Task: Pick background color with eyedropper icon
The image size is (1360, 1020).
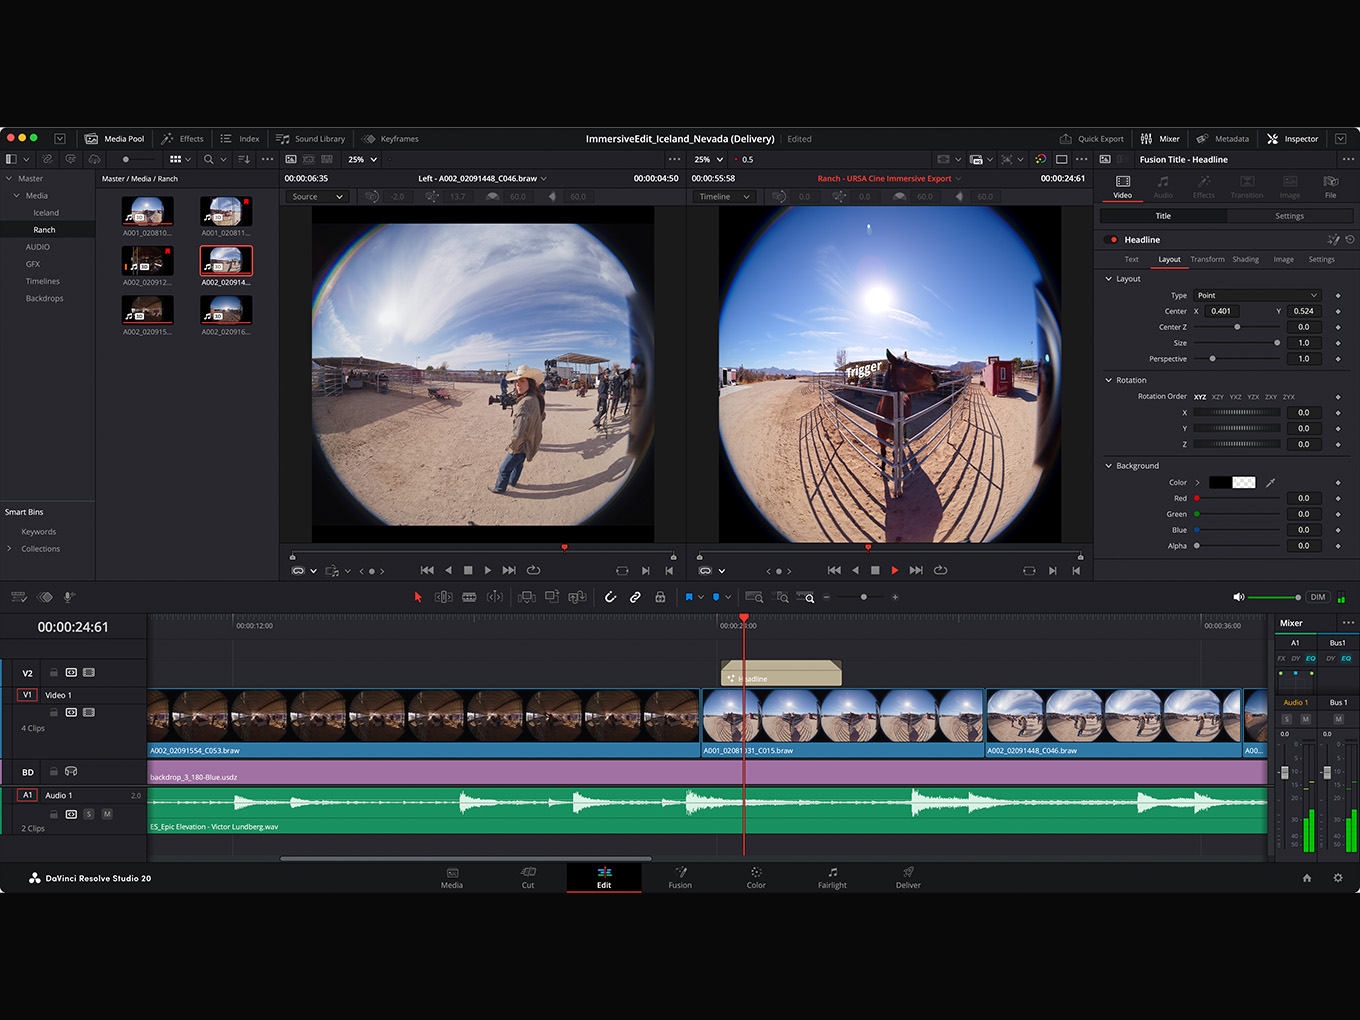Action: [x=1271, y=483]
